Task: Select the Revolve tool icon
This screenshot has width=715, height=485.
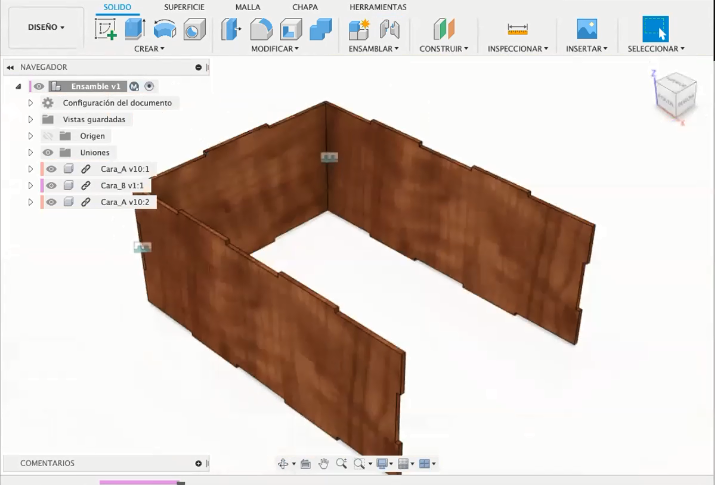Action: [x=165, y=29]
